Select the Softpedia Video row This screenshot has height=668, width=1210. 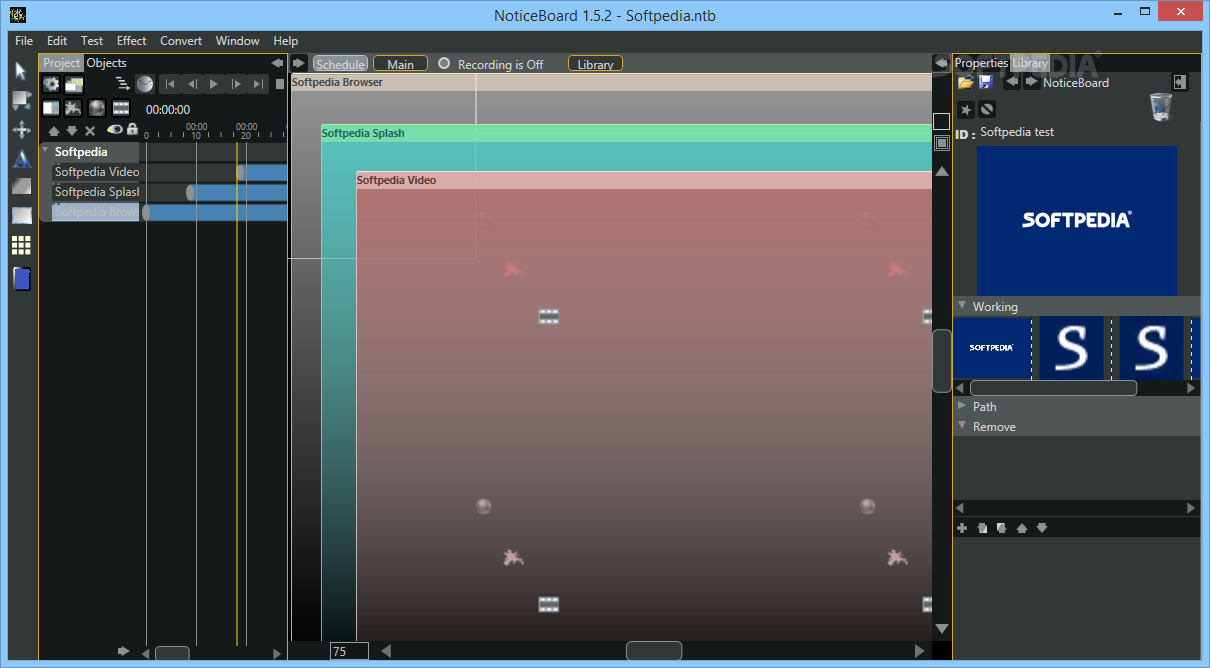[96, 172]
